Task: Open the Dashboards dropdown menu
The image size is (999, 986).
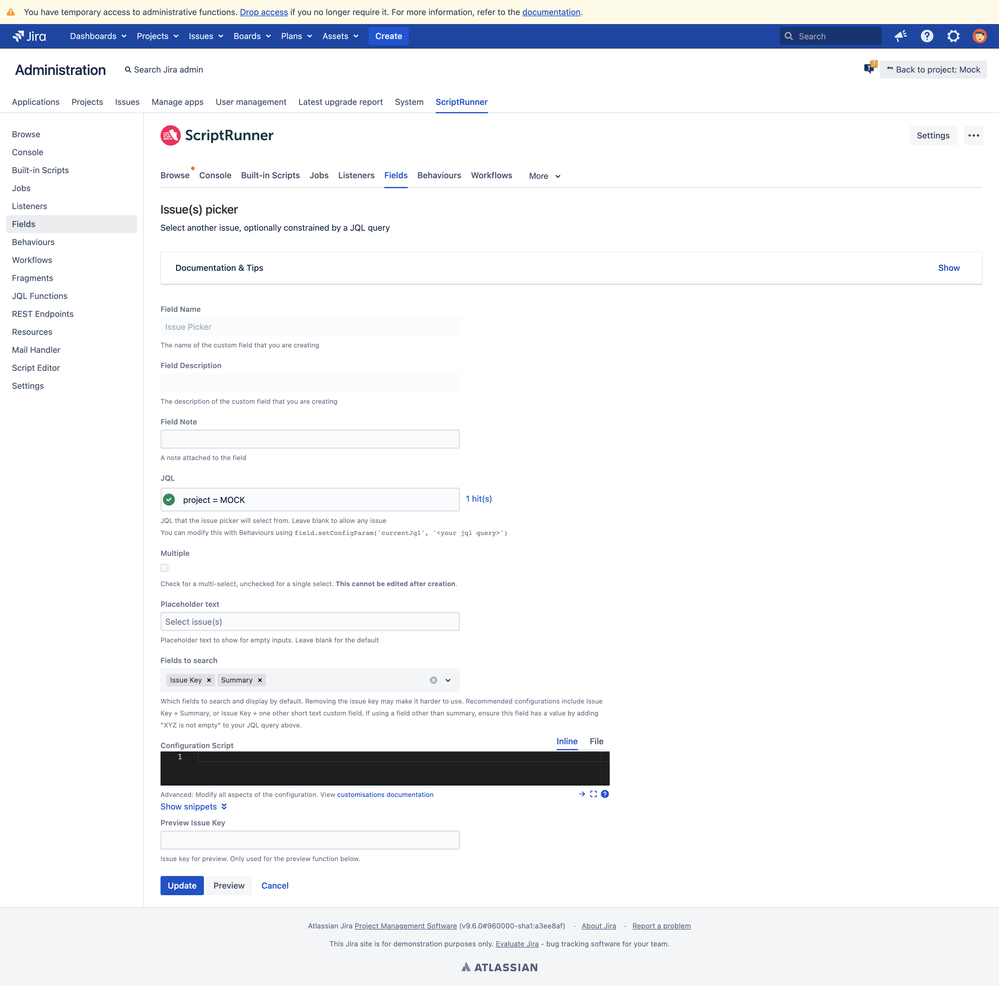Action: pos(98,36)
